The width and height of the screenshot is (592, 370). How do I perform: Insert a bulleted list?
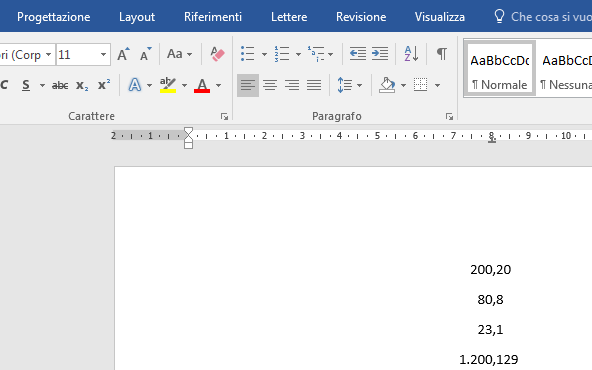click(x=248, y=54)
